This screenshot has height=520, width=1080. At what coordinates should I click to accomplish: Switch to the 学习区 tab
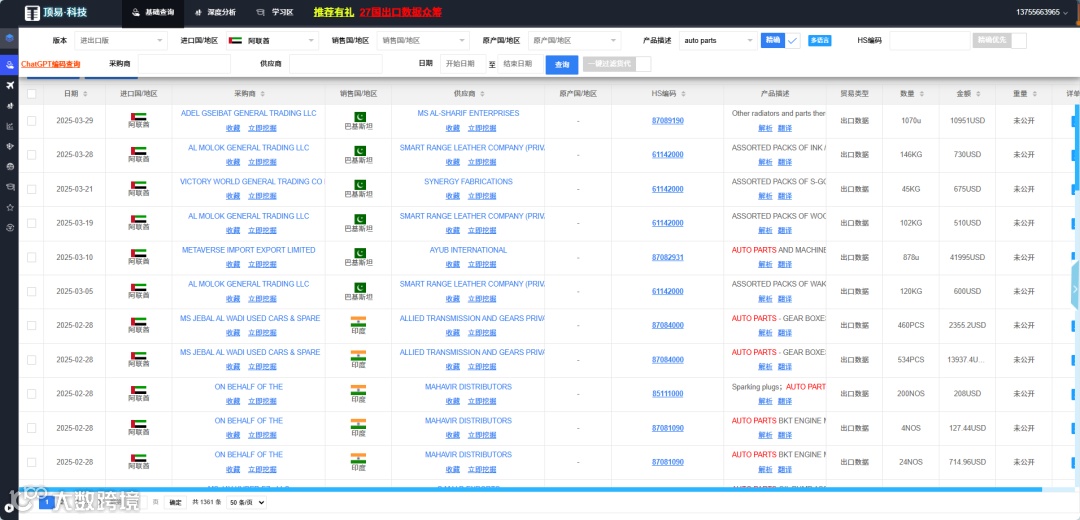[273, 12]
